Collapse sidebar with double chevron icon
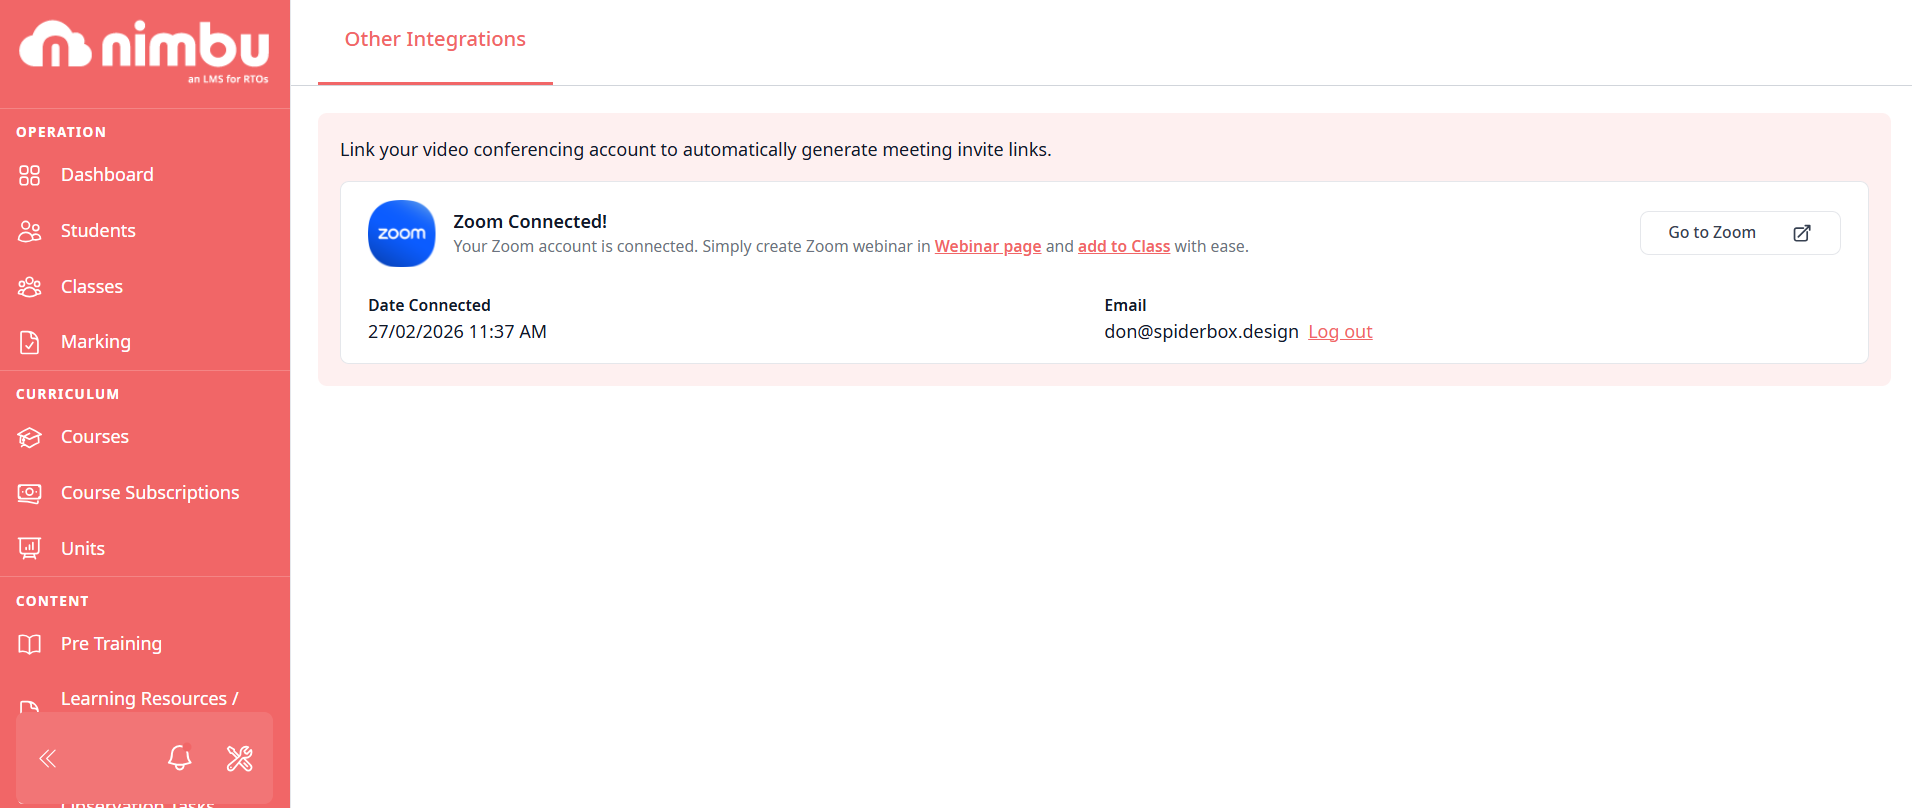Image resolution: width=1912 pixels, height=808 pixels. point(48,758)
